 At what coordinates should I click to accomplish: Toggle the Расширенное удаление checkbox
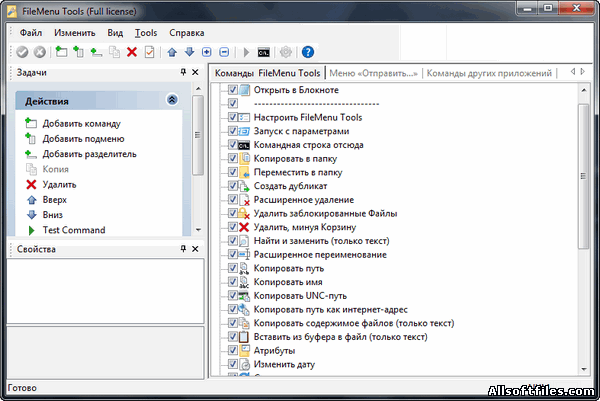coord(233,199)
